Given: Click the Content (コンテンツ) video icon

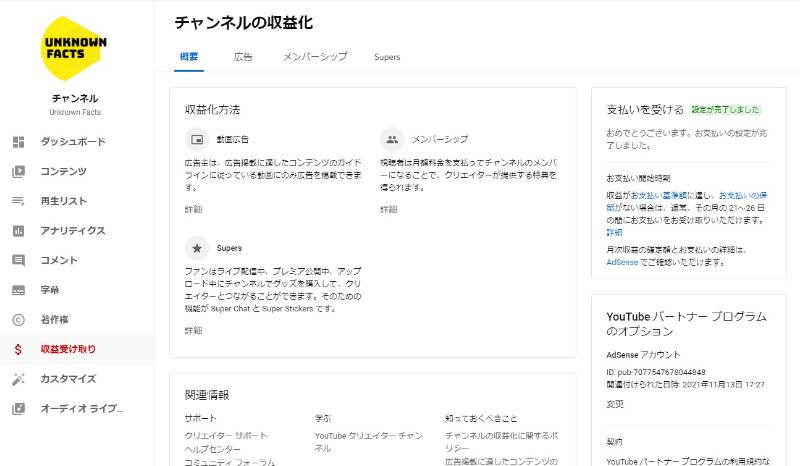Looking at the screenshot, I should [18, 171].
